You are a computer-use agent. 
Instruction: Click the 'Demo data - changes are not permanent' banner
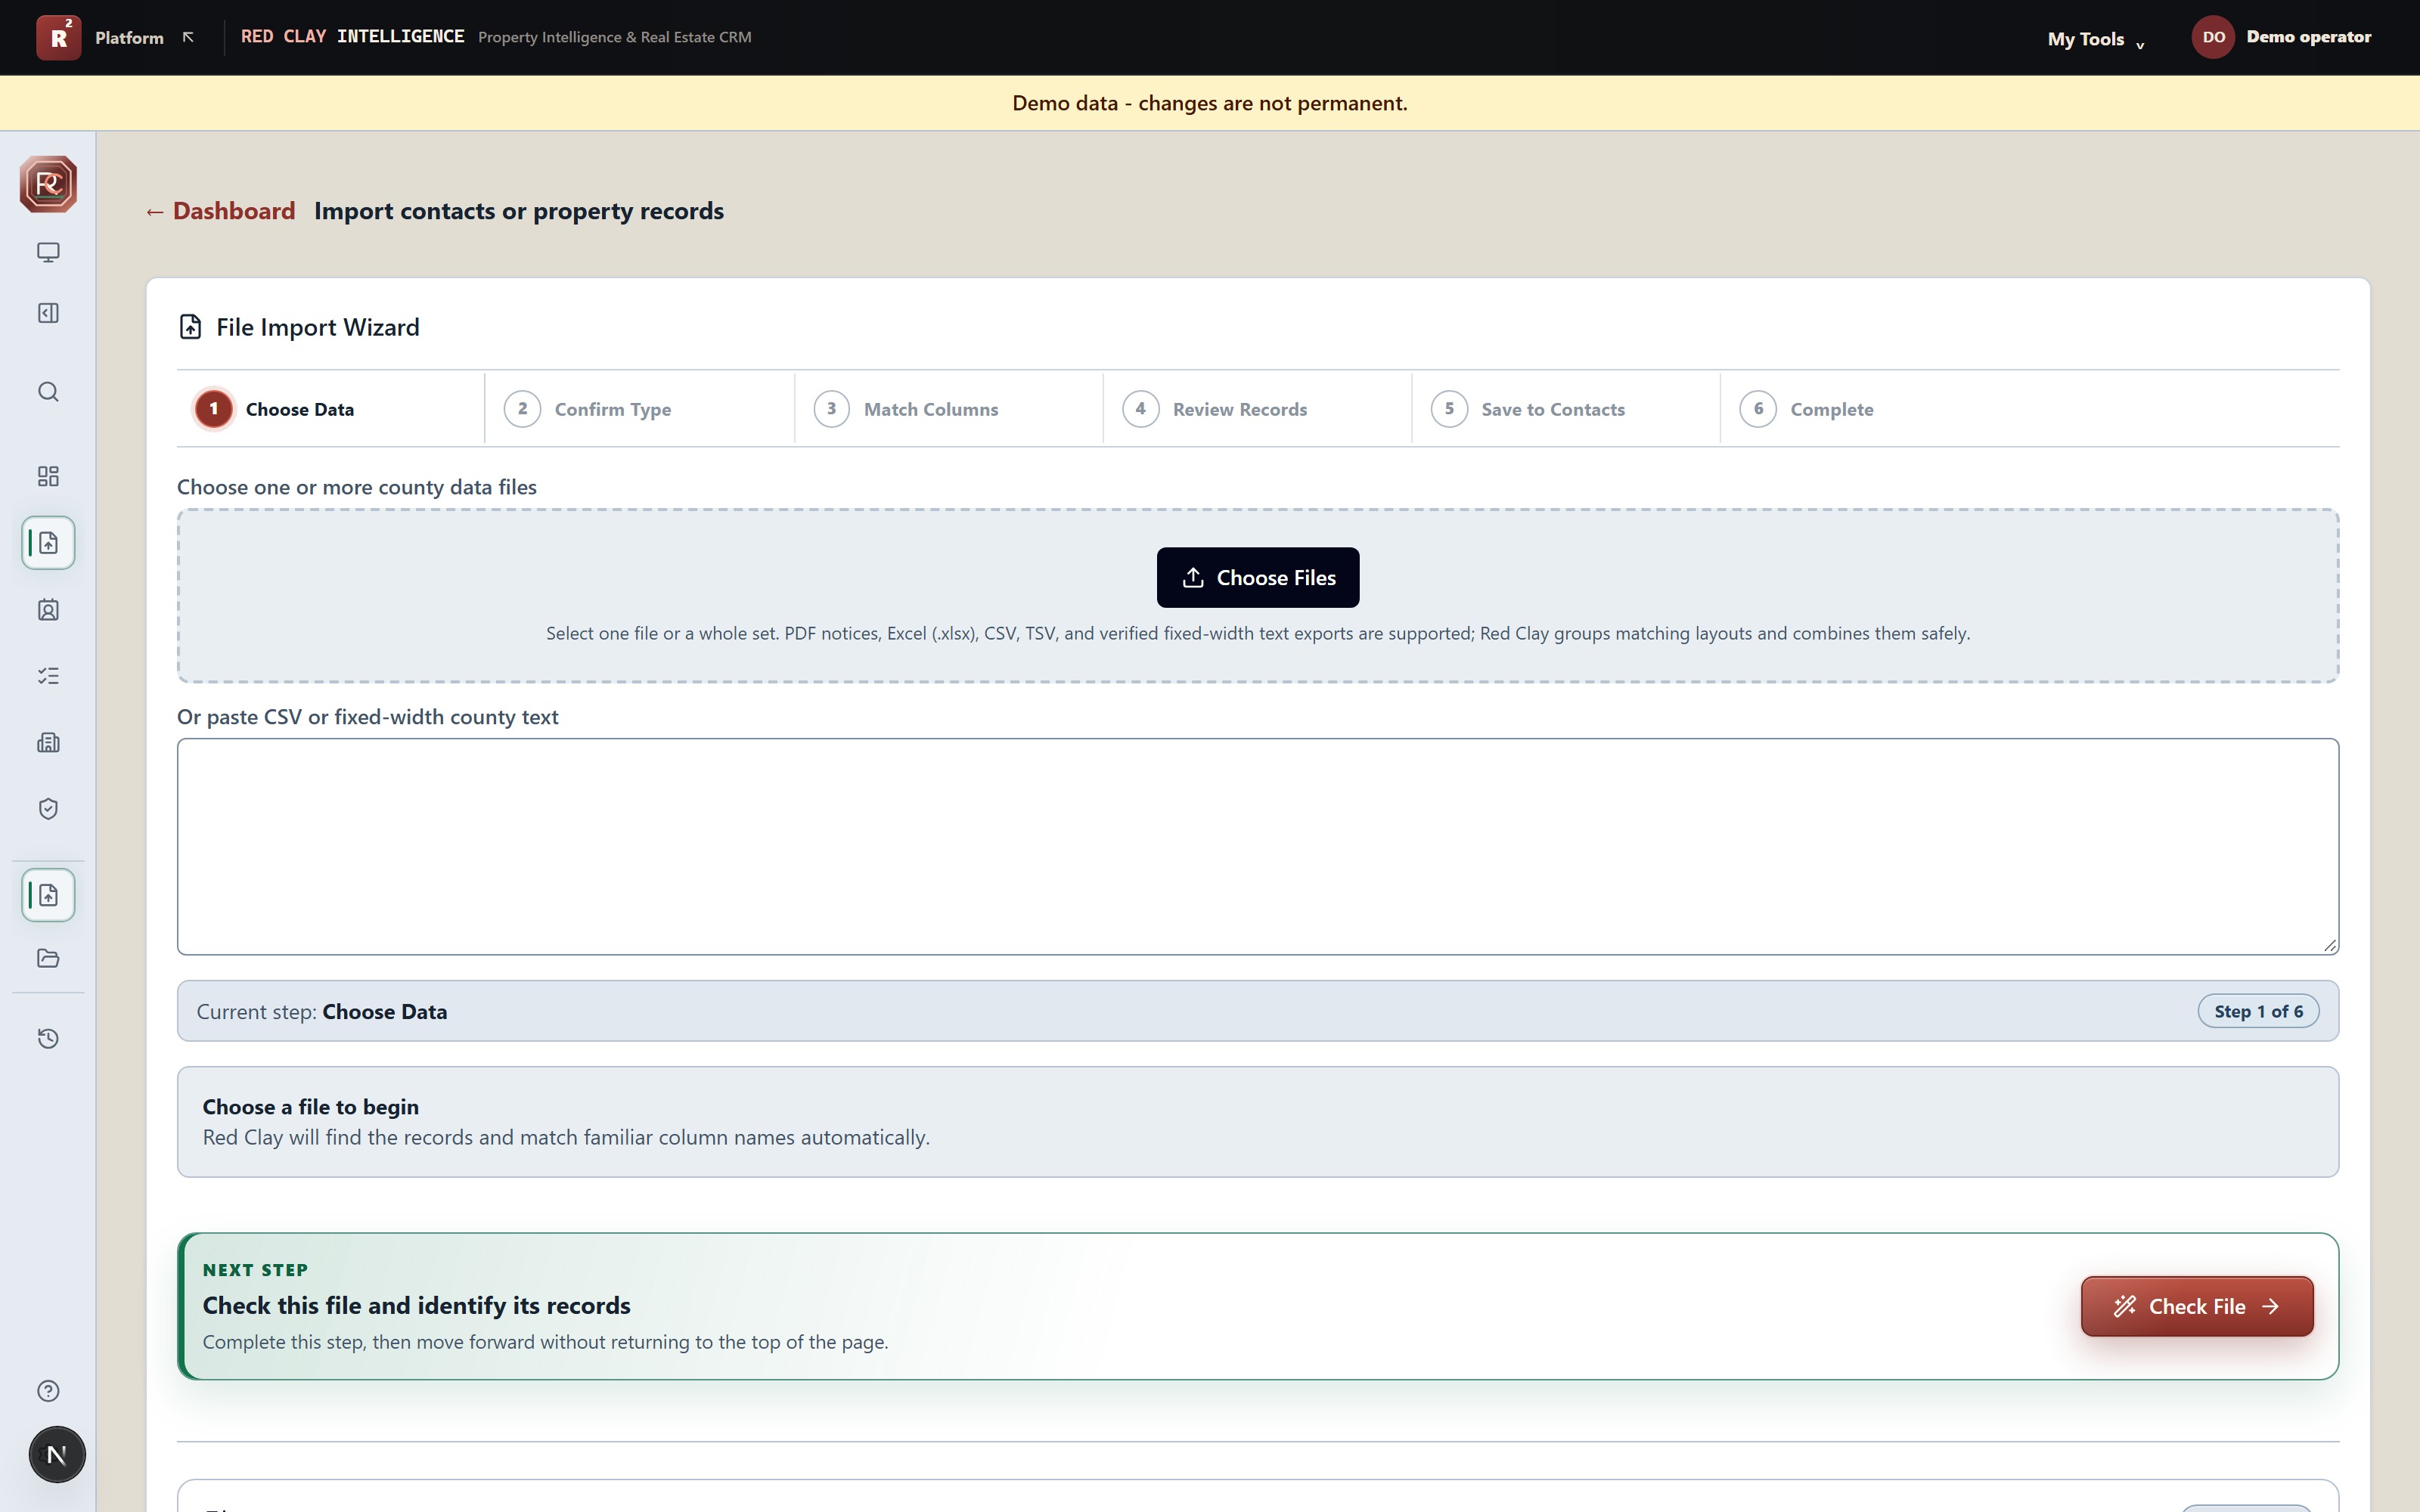click(x=1210, y=103)
